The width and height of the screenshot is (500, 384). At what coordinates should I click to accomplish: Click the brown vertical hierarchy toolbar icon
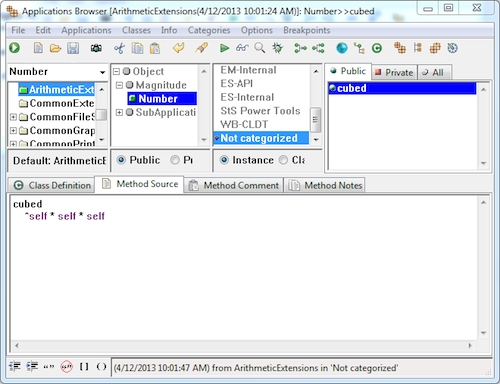coord(417,48)
